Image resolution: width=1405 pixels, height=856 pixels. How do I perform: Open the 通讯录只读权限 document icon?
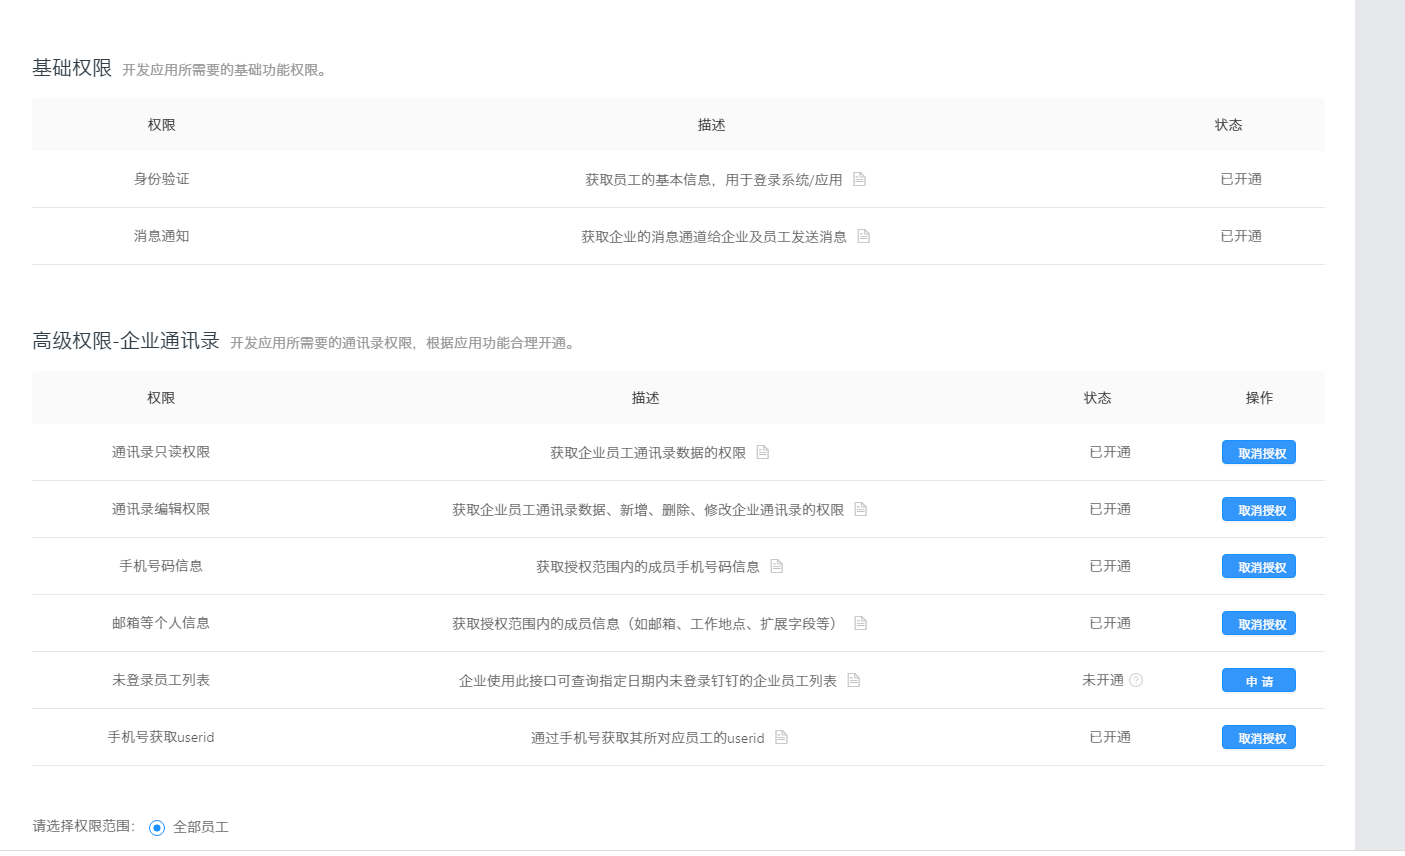762,452
